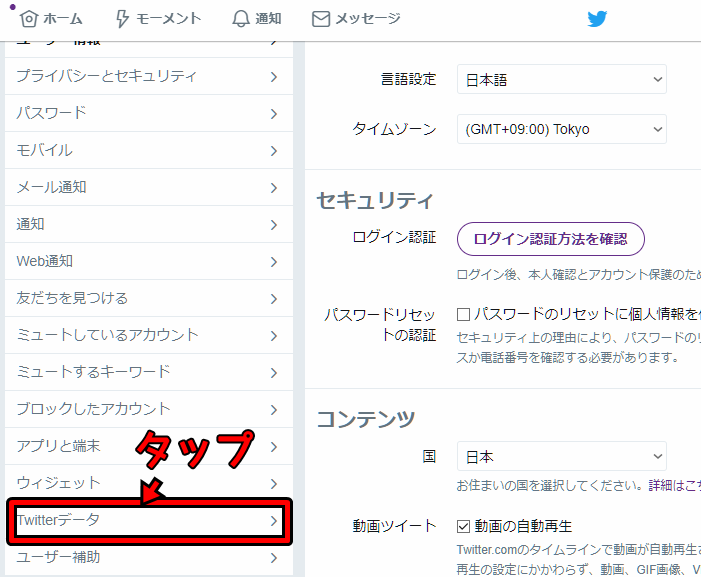
Task: Click the Twitter bird logo
Action: click(x=597, y=19)
